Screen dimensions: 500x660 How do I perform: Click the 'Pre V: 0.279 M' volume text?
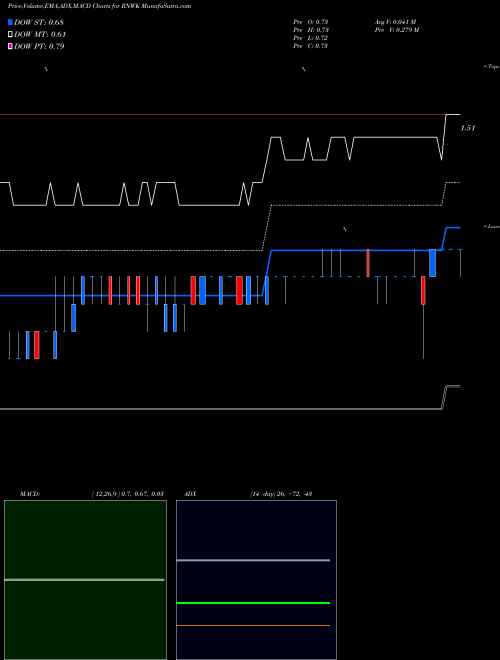[397, 30]
